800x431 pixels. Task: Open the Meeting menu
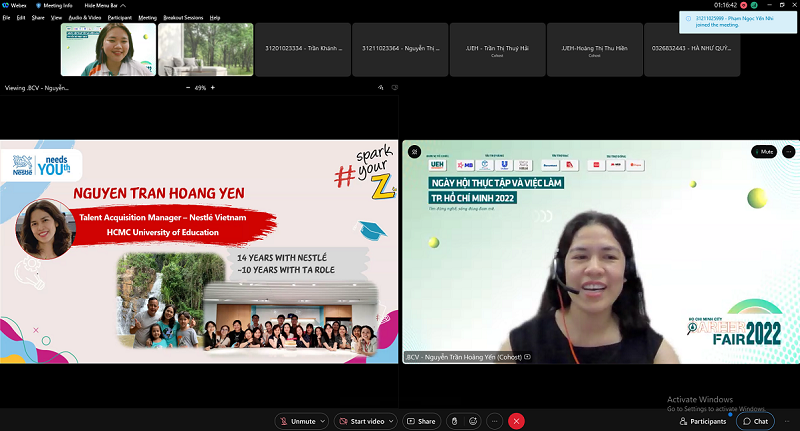point(147,18)
